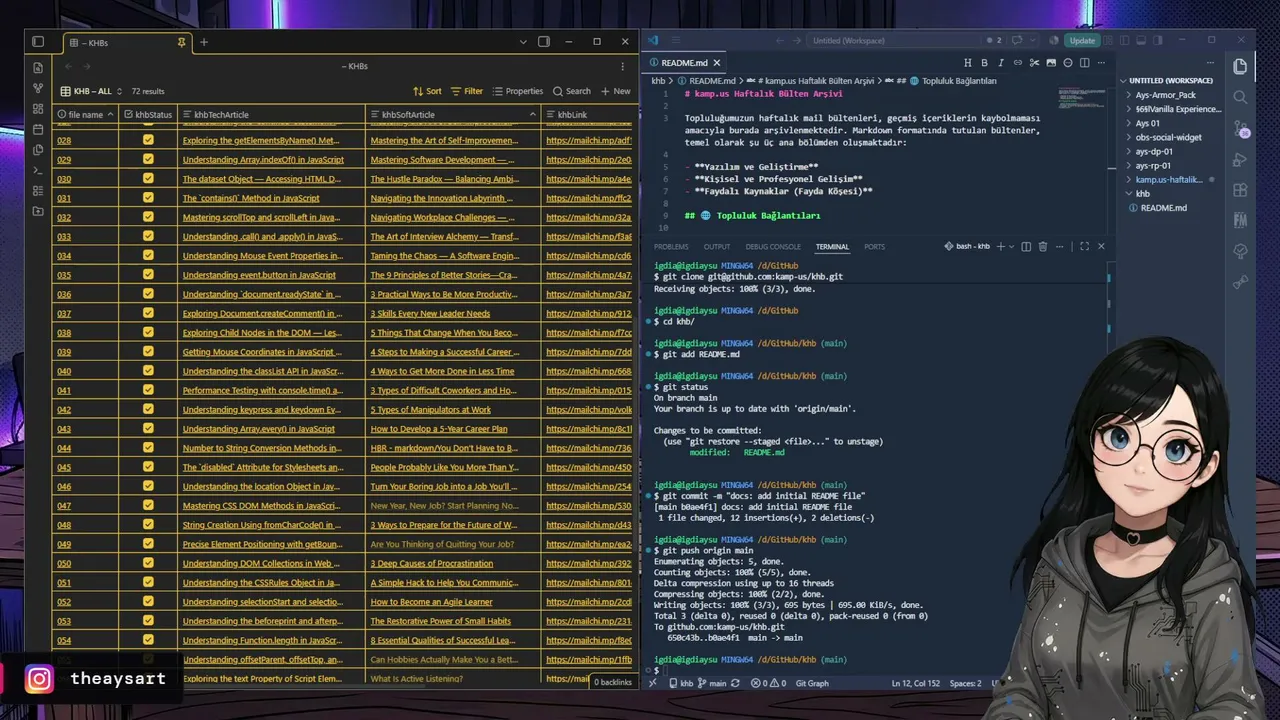Open Obsidian canvas grid ribbon icon

point(38,108)
